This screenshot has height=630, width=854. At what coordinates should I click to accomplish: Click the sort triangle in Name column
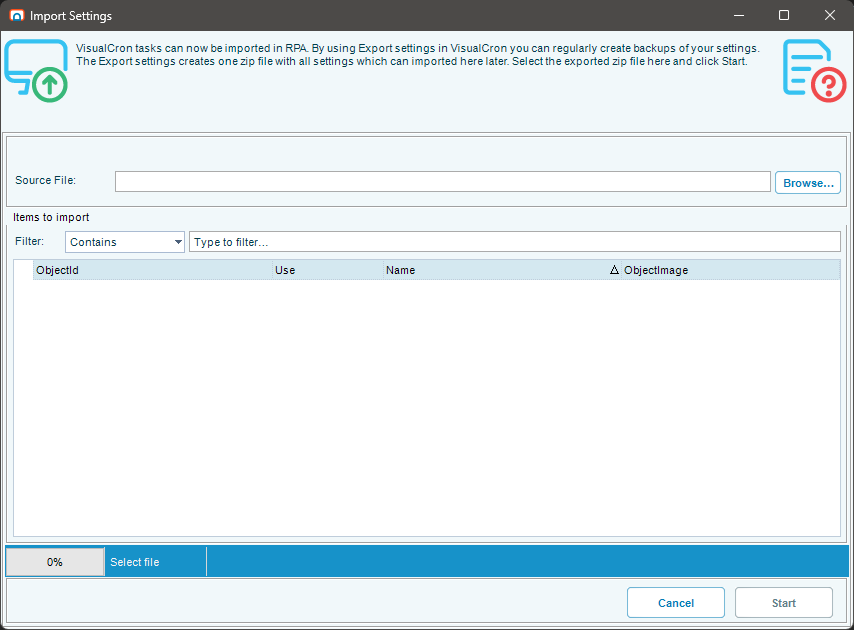click(614, 270)
